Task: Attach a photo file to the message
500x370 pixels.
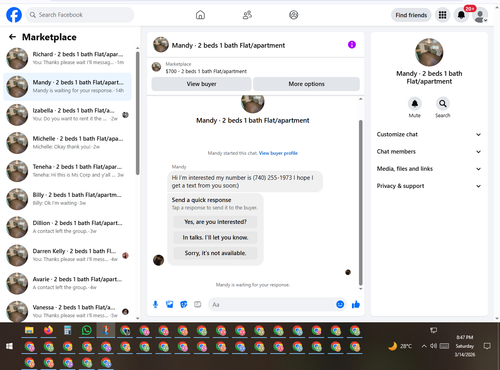Action: (170, 304)
